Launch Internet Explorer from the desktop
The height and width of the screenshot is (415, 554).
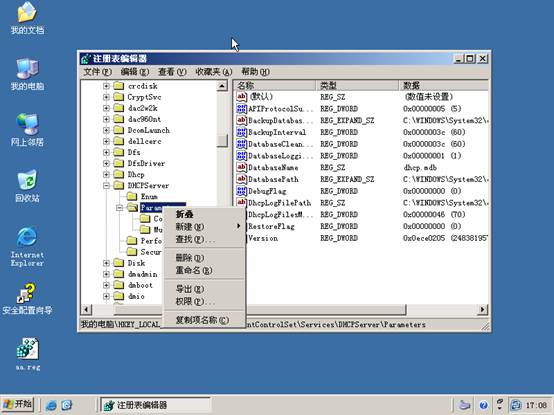27,247
